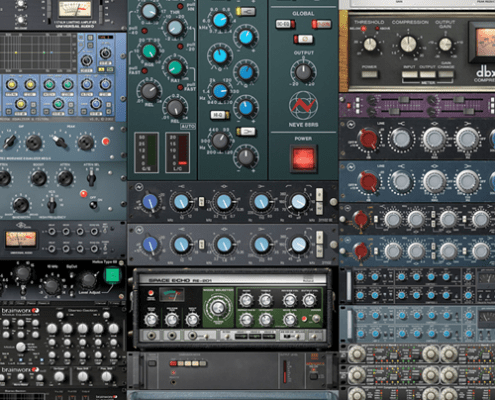The width and height of the screenshot is (495, 400).
Task: Click the G/E gain reduction meter
Action: click(146, 152)
